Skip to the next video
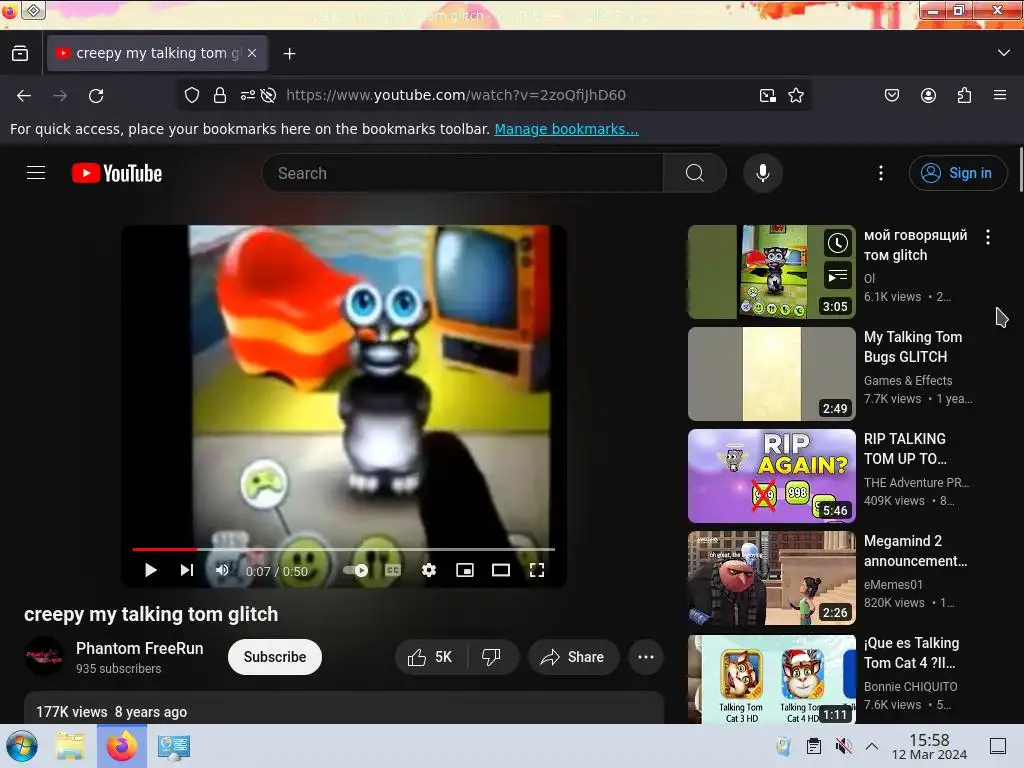Screen dimensions: 1024x768 [187, 570]
